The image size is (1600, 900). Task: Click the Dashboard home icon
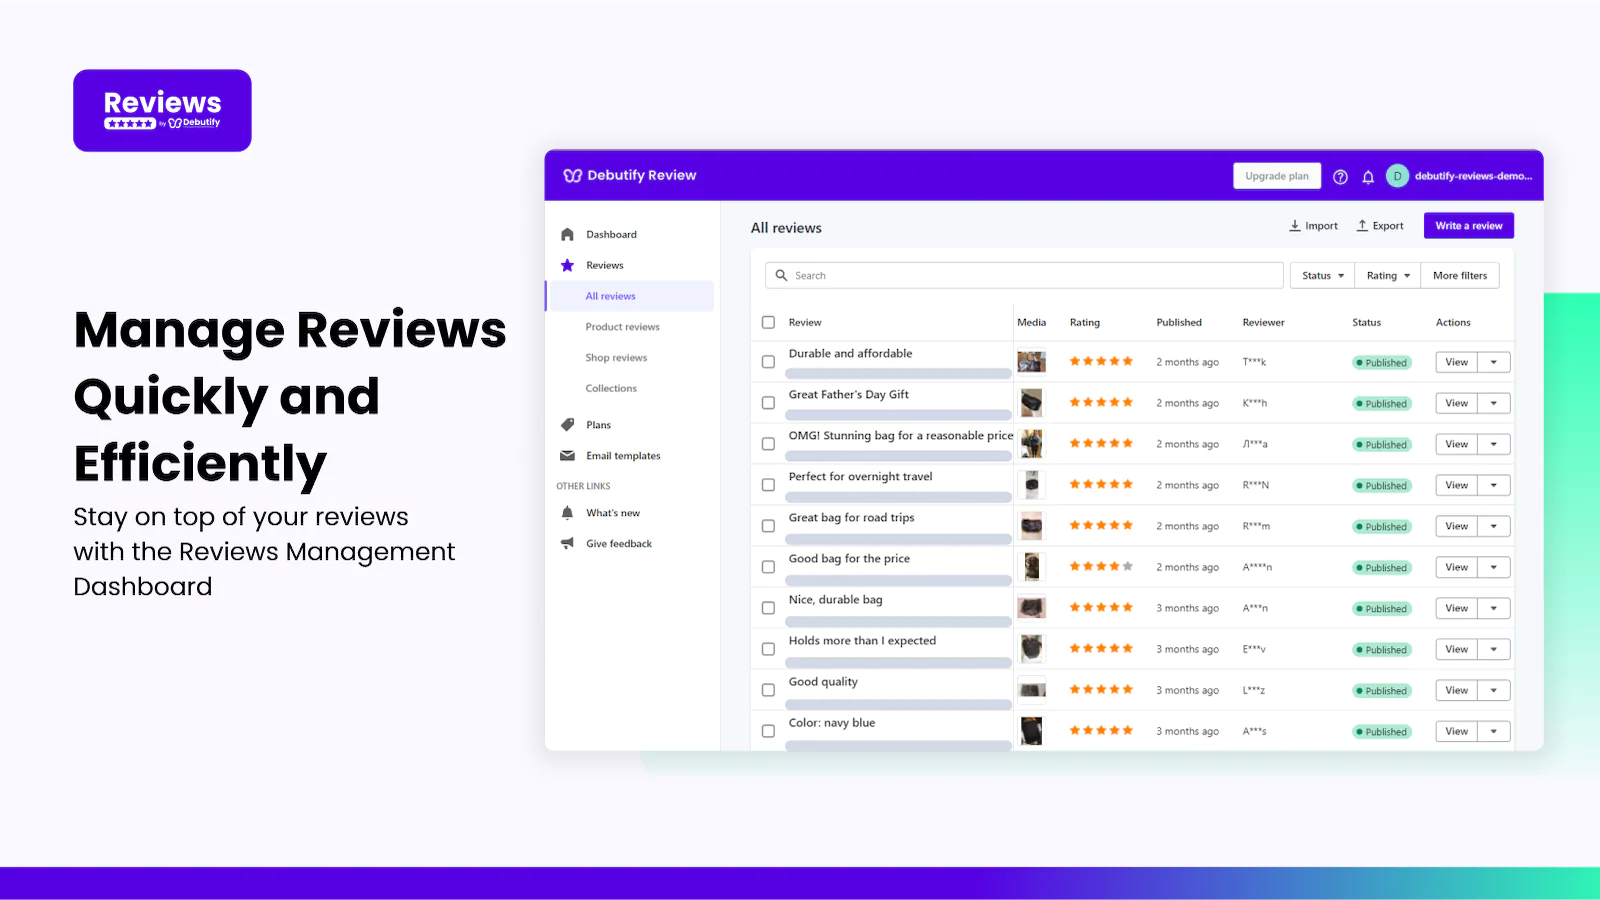567,235
